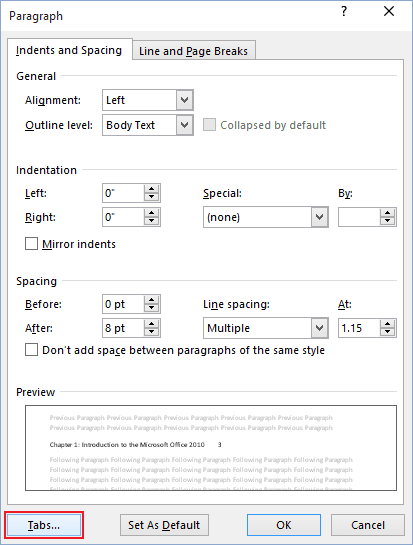Image resolution: width=413 pixels, height=545 pixels.
Task: Click the paragraph Preview box
Action: pyautogui.click(x=211, y=448)
